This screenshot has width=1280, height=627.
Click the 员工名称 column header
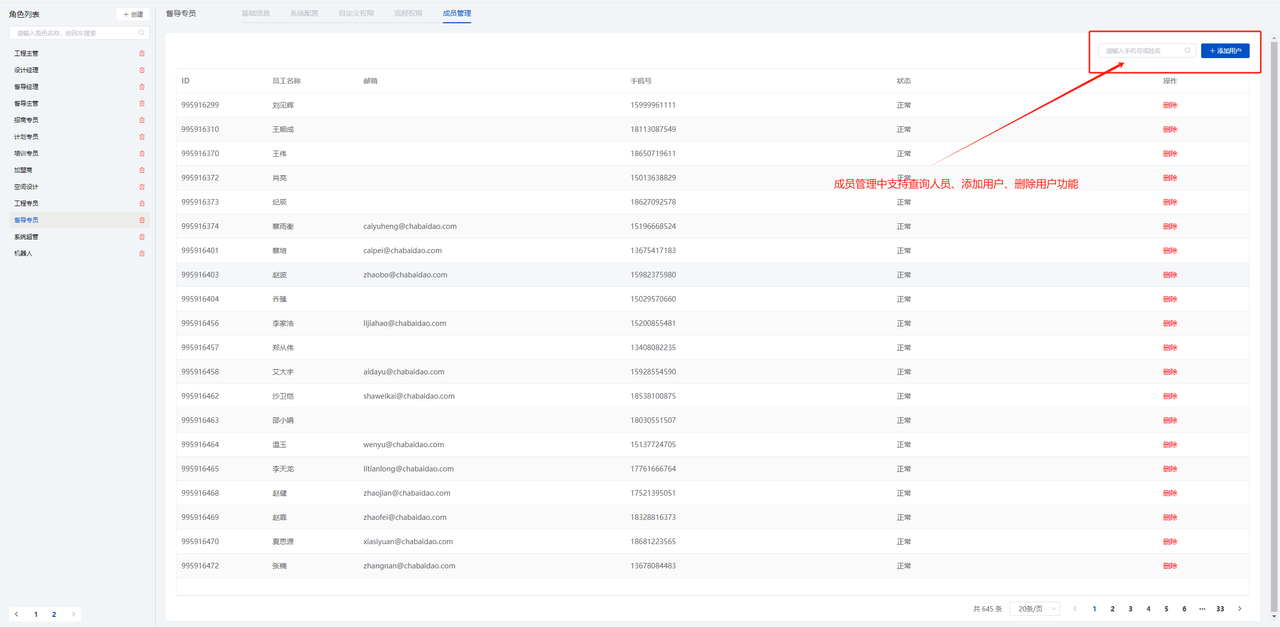click(286, 81)
